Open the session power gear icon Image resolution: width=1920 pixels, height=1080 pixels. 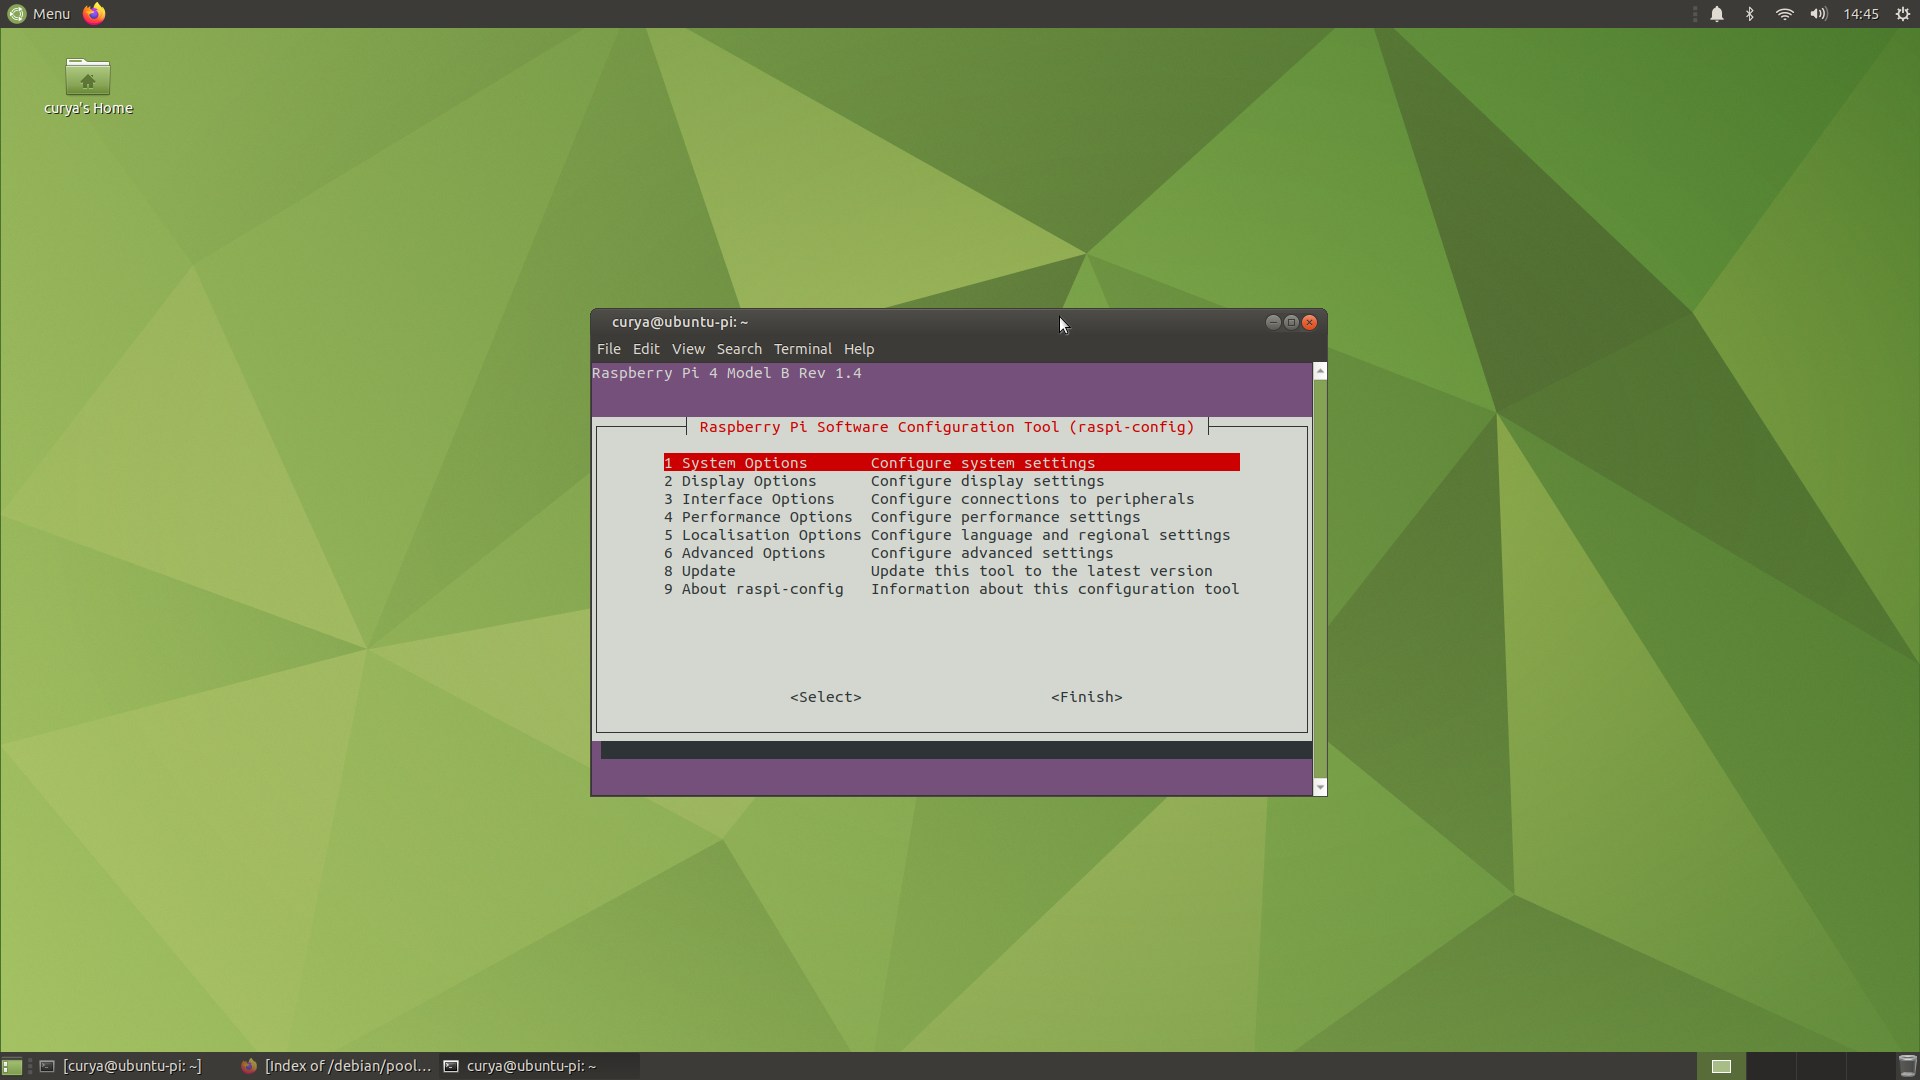click(1903, 14)
